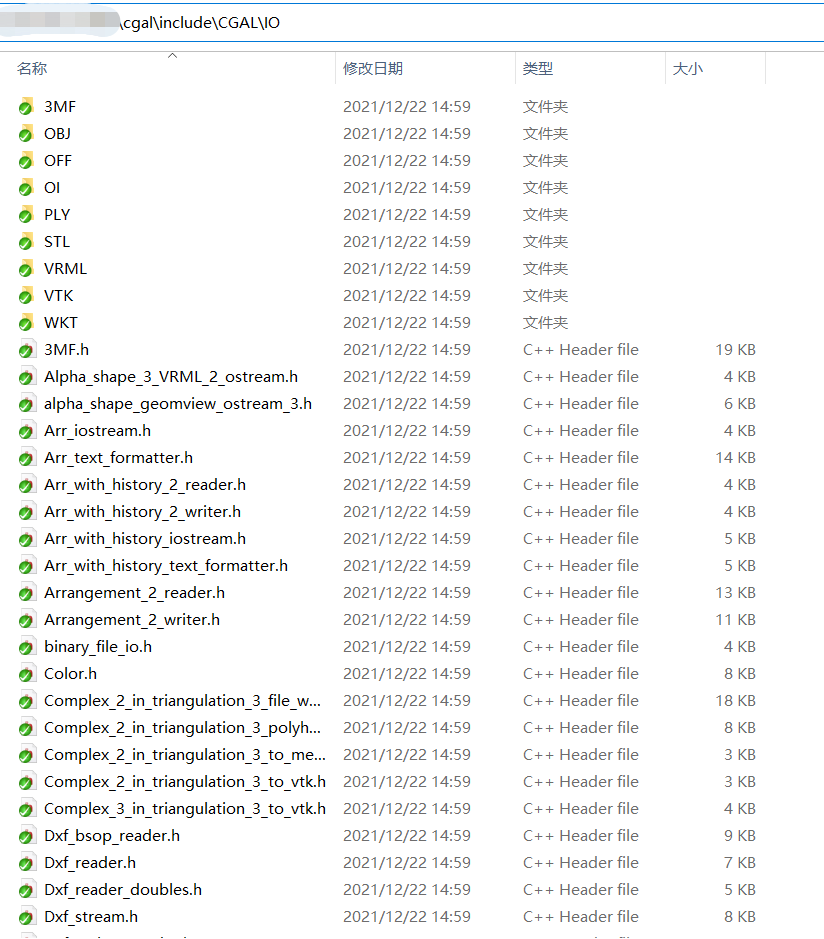The image size is (824, 939).
Task: Select the file alpha_shape_geomview_ostream_3.h
Action: 178,404
